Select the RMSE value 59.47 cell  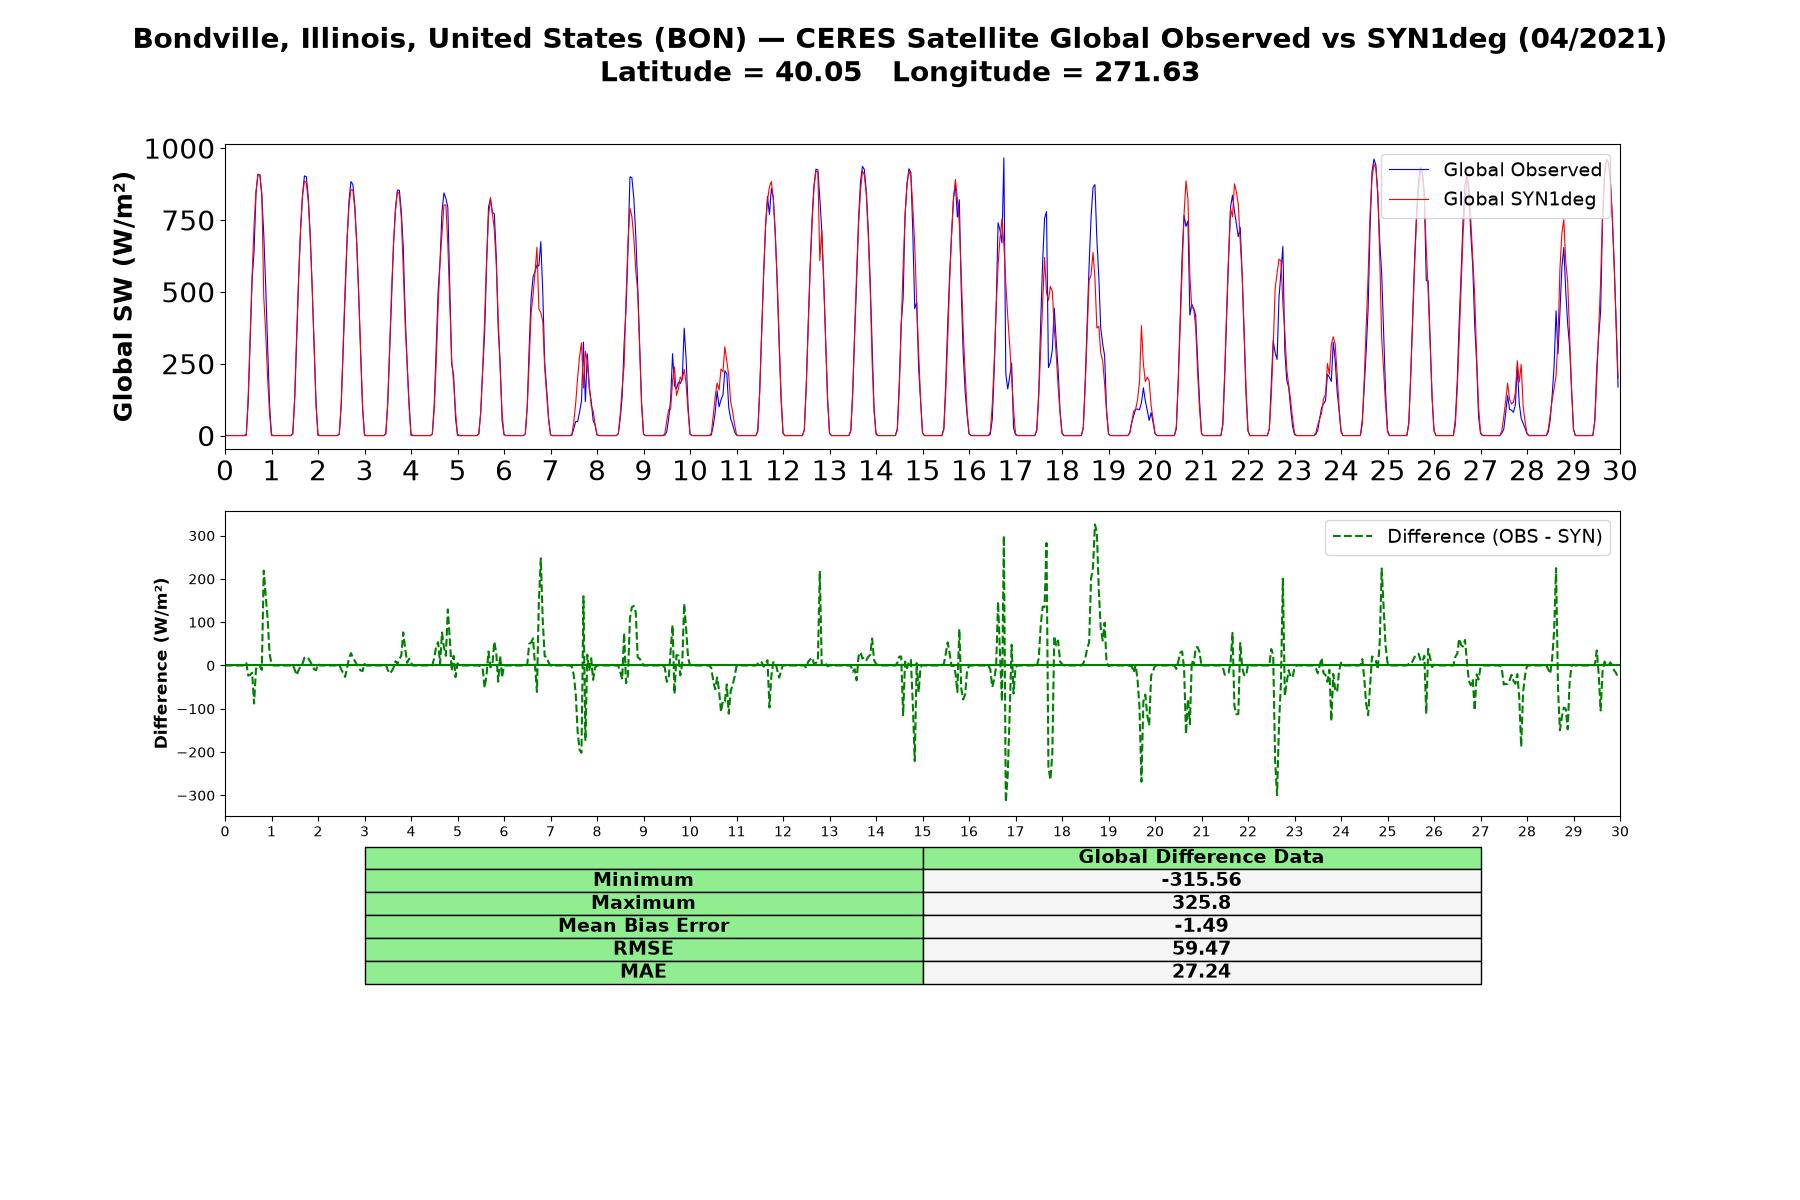coord(1202,949)
